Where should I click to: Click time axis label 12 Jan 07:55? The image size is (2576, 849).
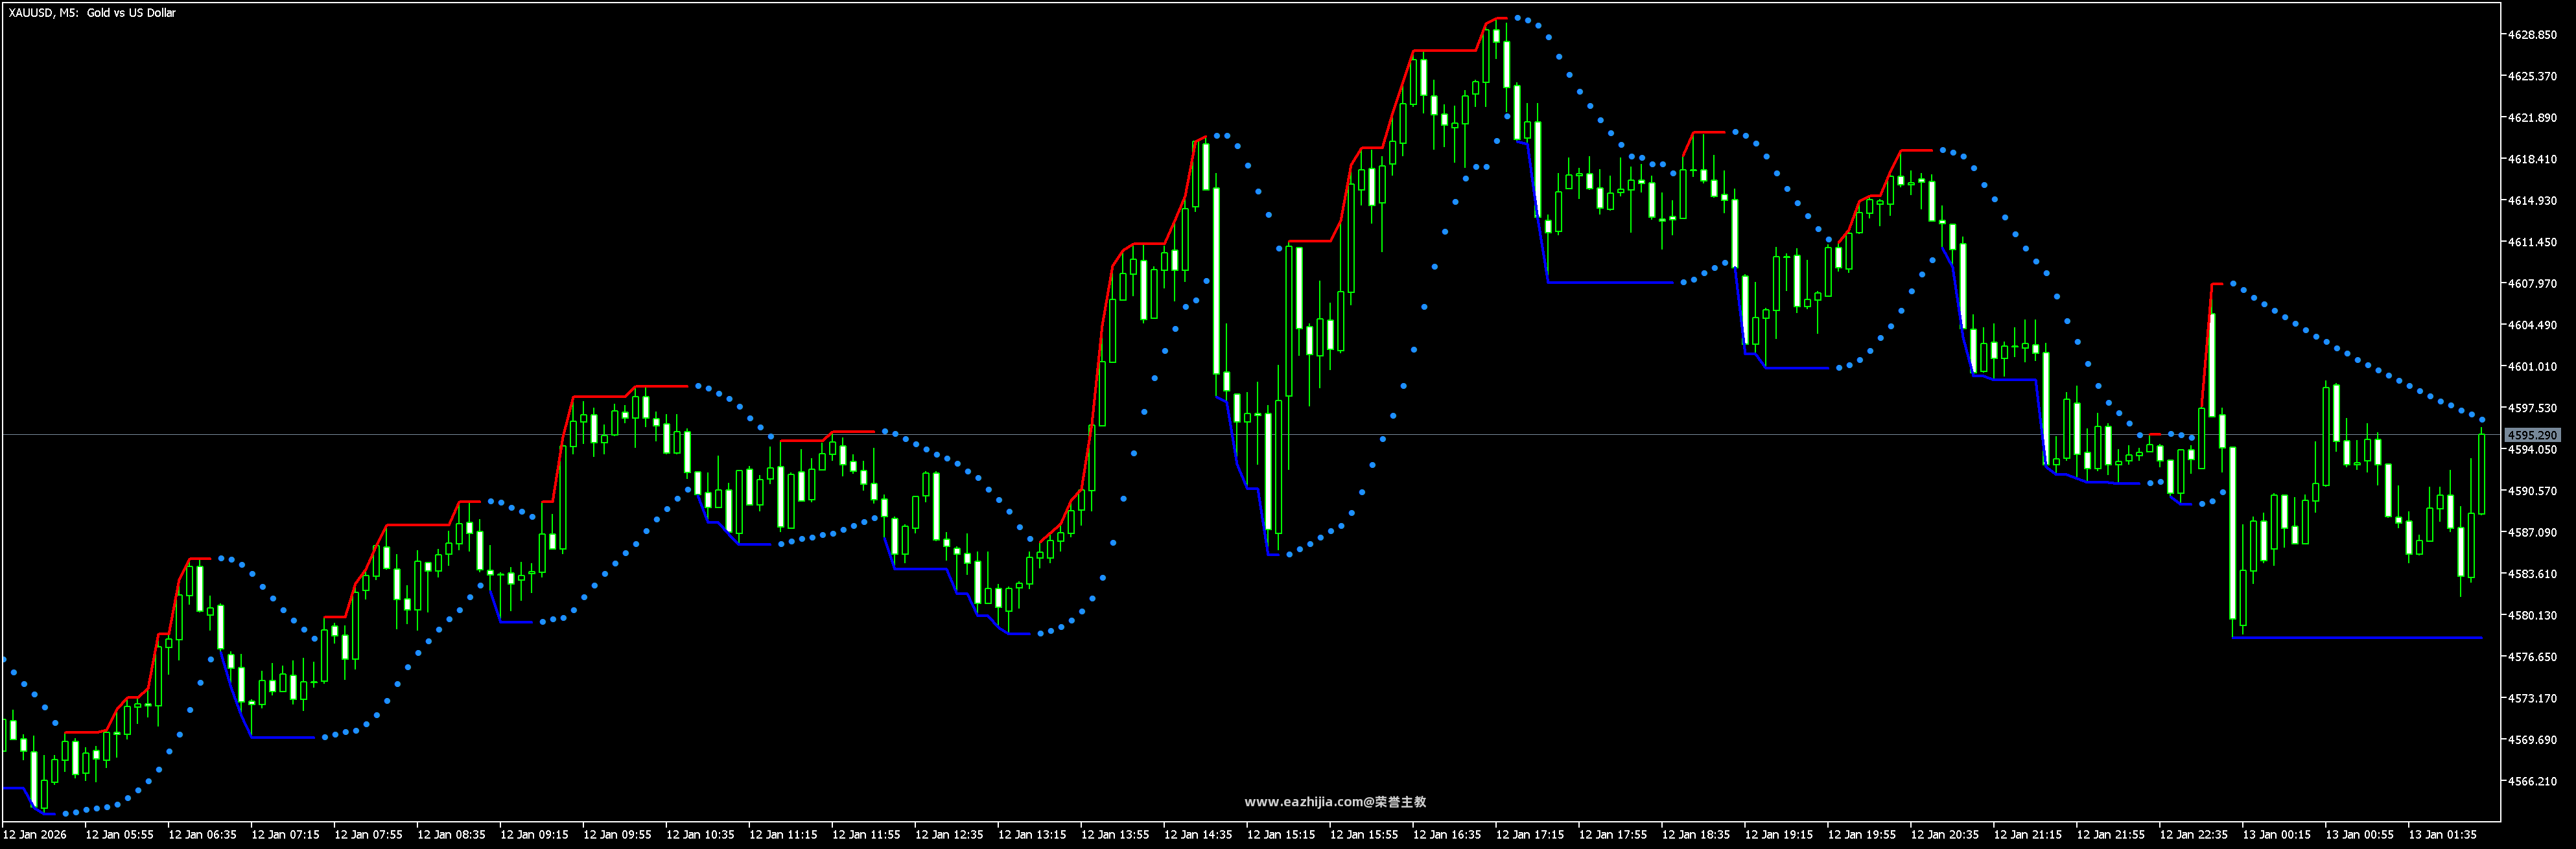(369, 835)
